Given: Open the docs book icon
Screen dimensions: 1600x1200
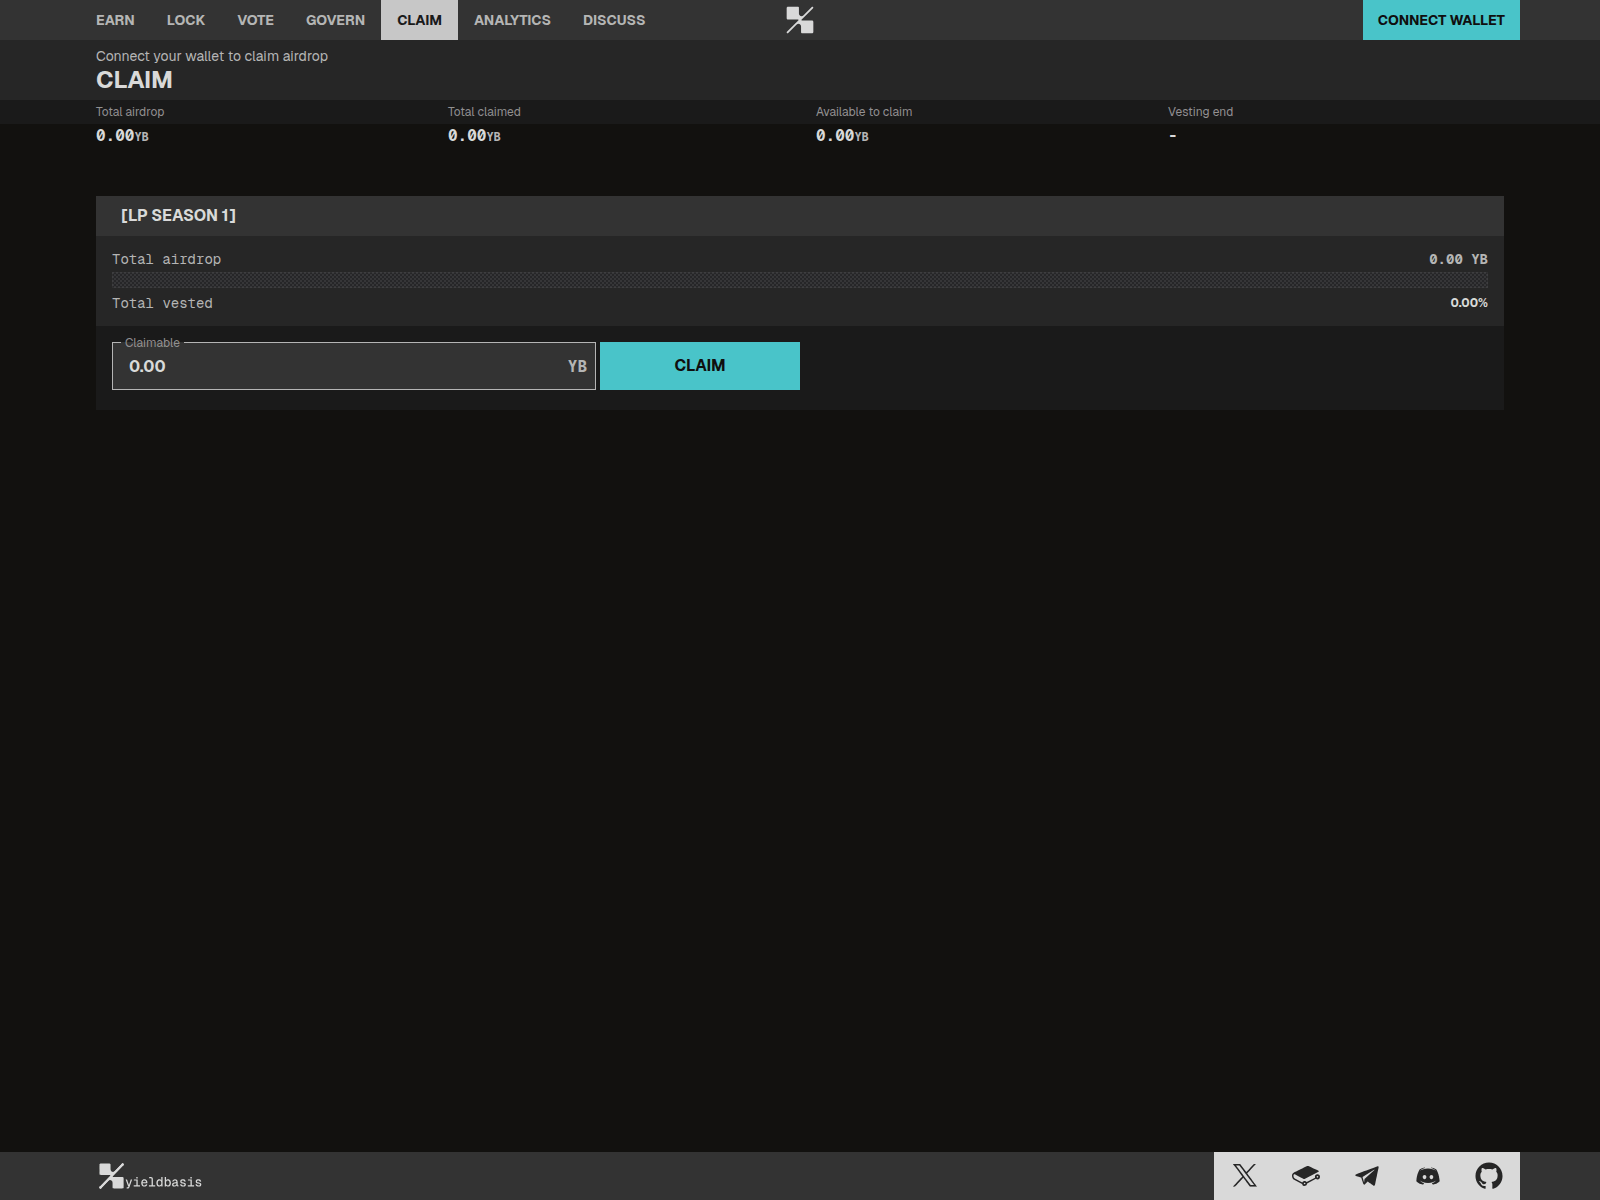Looking at the screenshot, I should pos(1305,1175).
